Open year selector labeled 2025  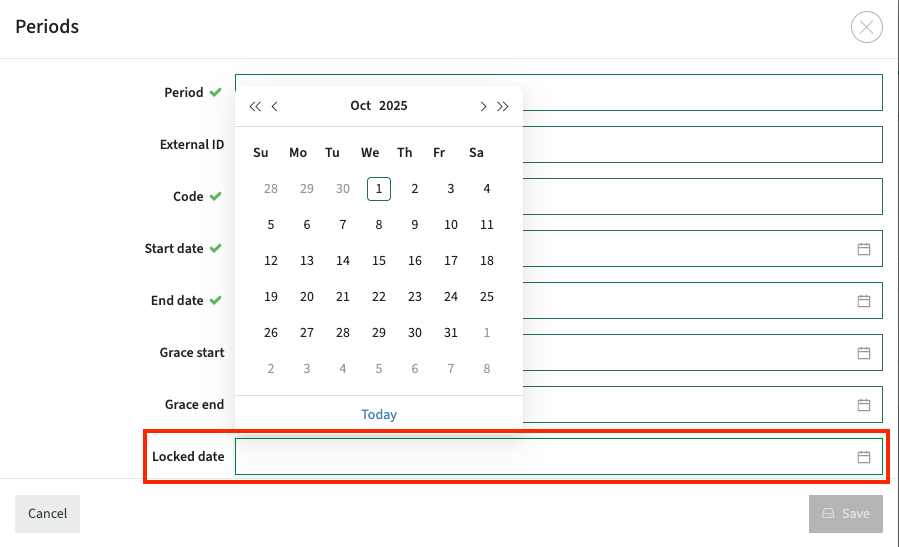tap(393, 106)
